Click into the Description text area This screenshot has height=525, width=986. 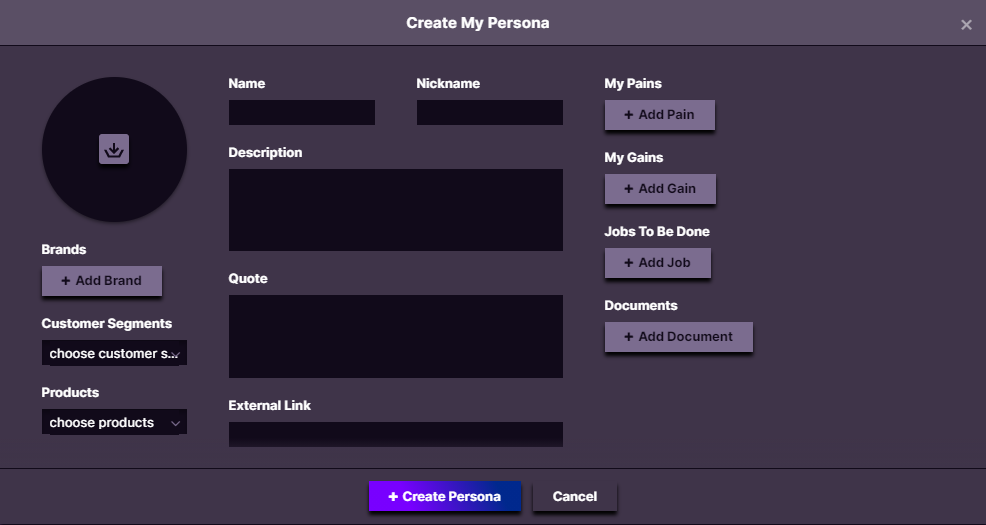point(396,210)
